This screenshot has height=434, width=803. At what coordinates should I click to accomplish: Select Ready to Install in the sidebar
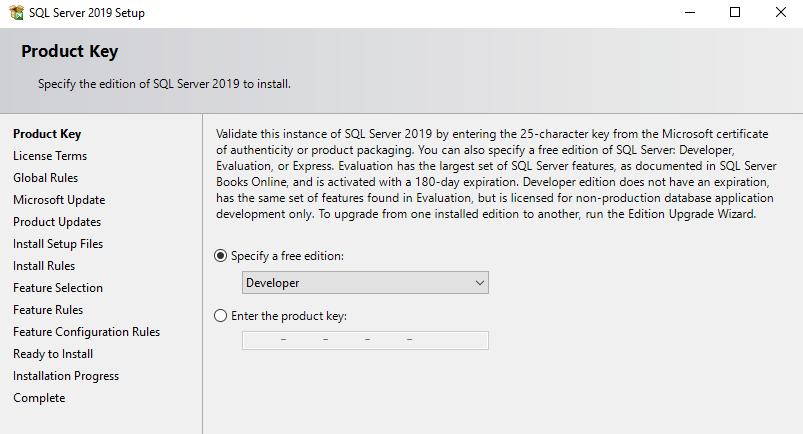tap(53, 354)
